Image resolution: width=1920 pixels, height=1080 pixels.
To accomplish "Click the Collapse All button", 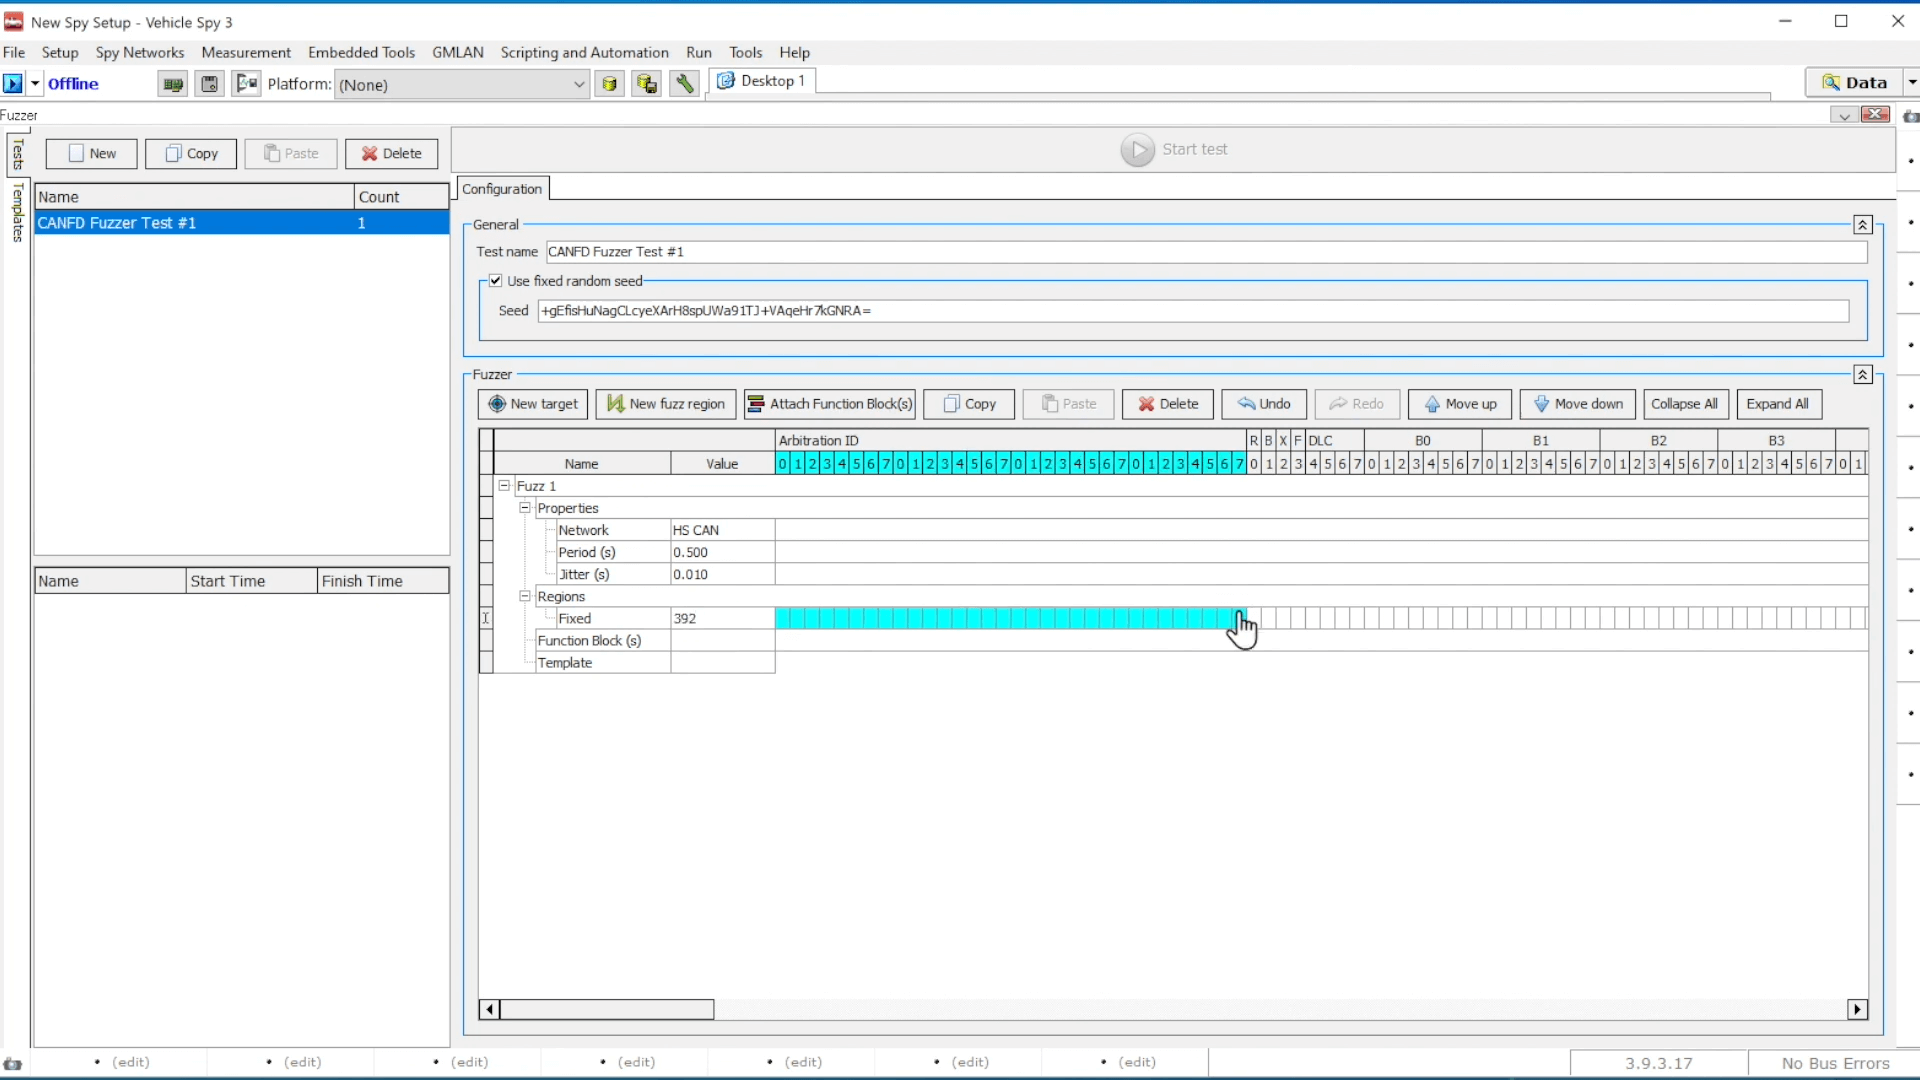I will pos(1684,404).
